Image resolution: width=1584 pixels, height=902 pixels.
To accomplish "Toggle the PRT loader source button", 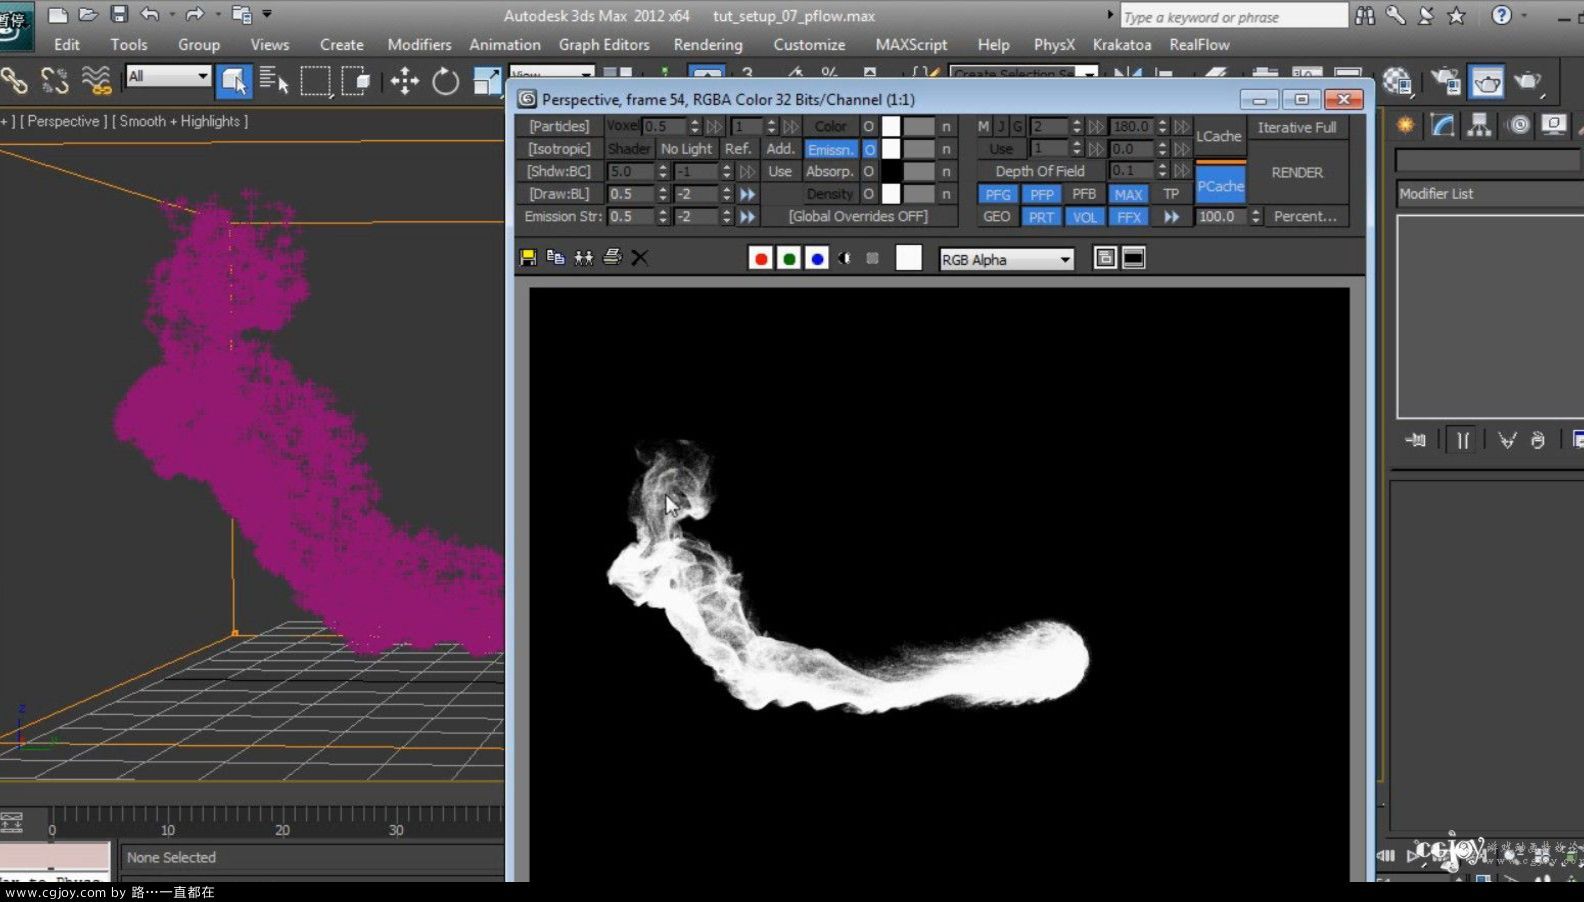I will [x=1041, y=217].
